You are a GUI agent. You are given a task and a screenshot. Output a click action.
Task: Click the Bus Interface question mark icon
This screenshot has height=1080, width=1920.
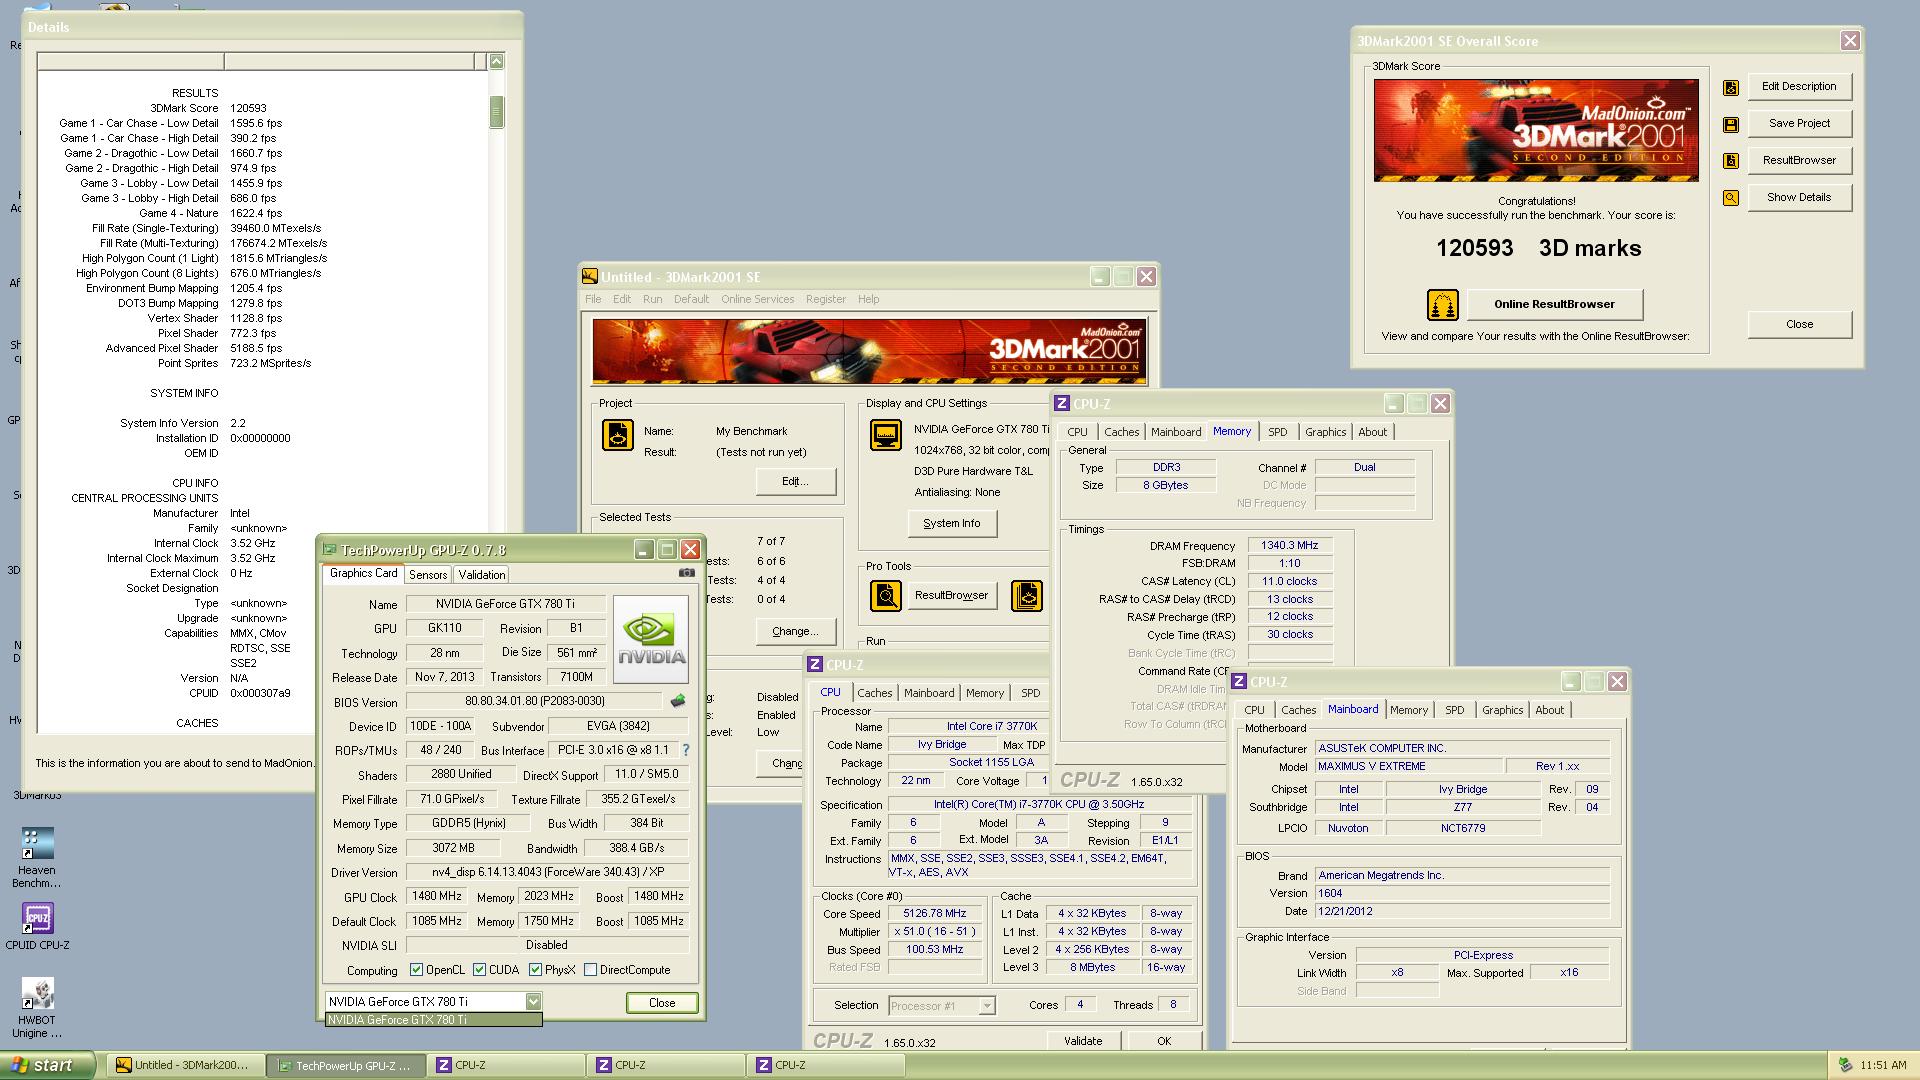click(x=685, y=750)
